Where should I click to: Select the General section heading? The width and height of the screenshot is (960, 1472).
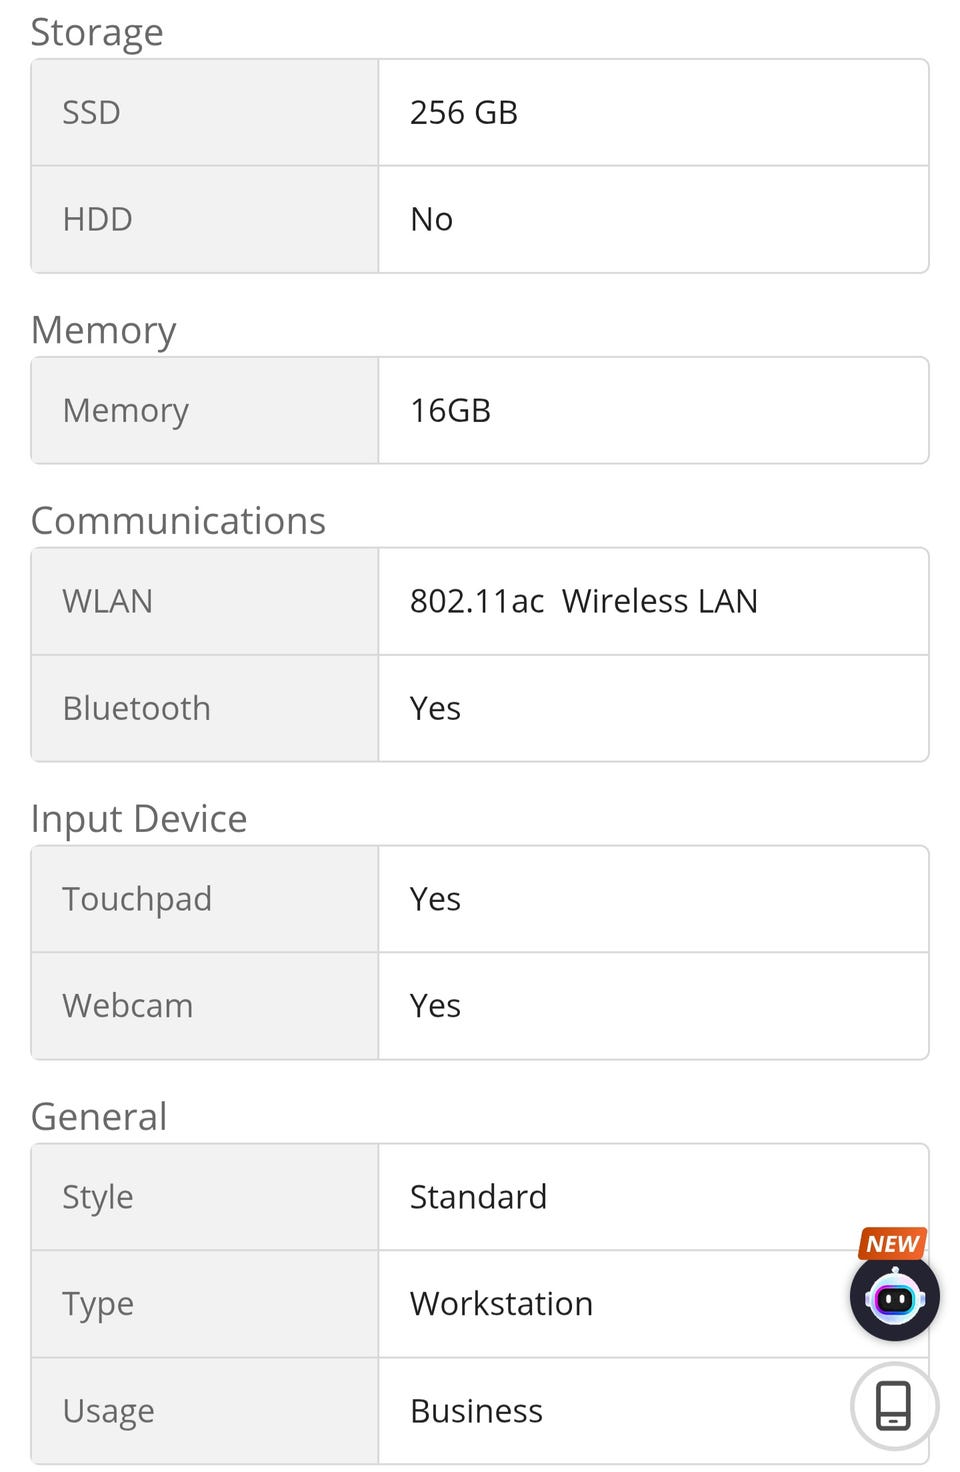point(99,1117)
